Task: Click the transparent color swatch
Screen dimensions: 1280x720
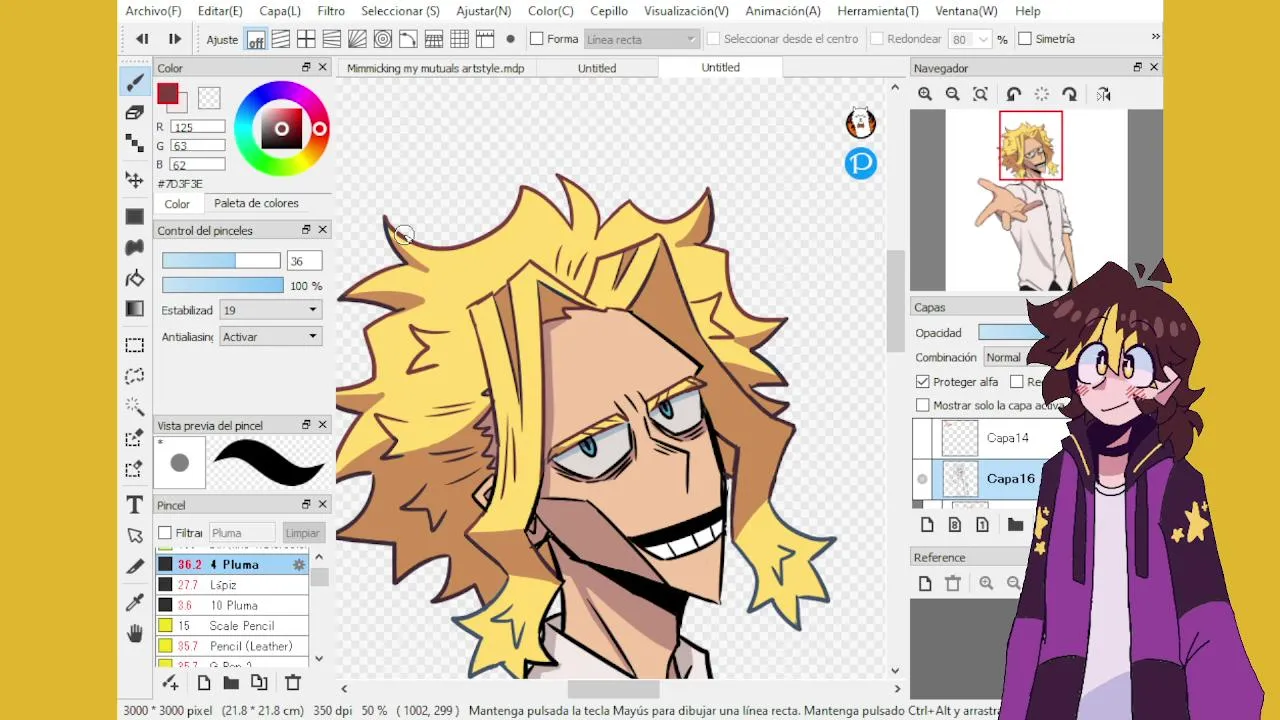Action: click(209, 98)
